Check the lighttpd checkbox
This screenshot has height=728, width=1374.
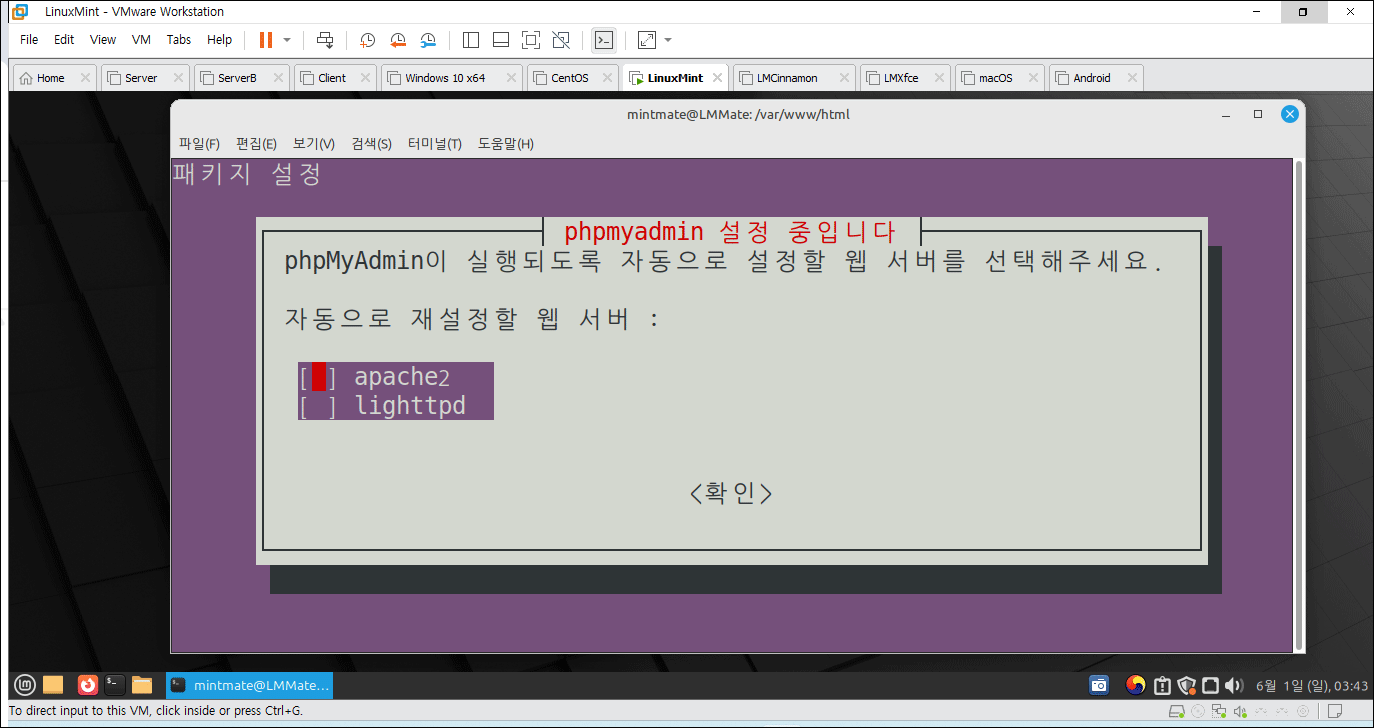click(318, 406)
